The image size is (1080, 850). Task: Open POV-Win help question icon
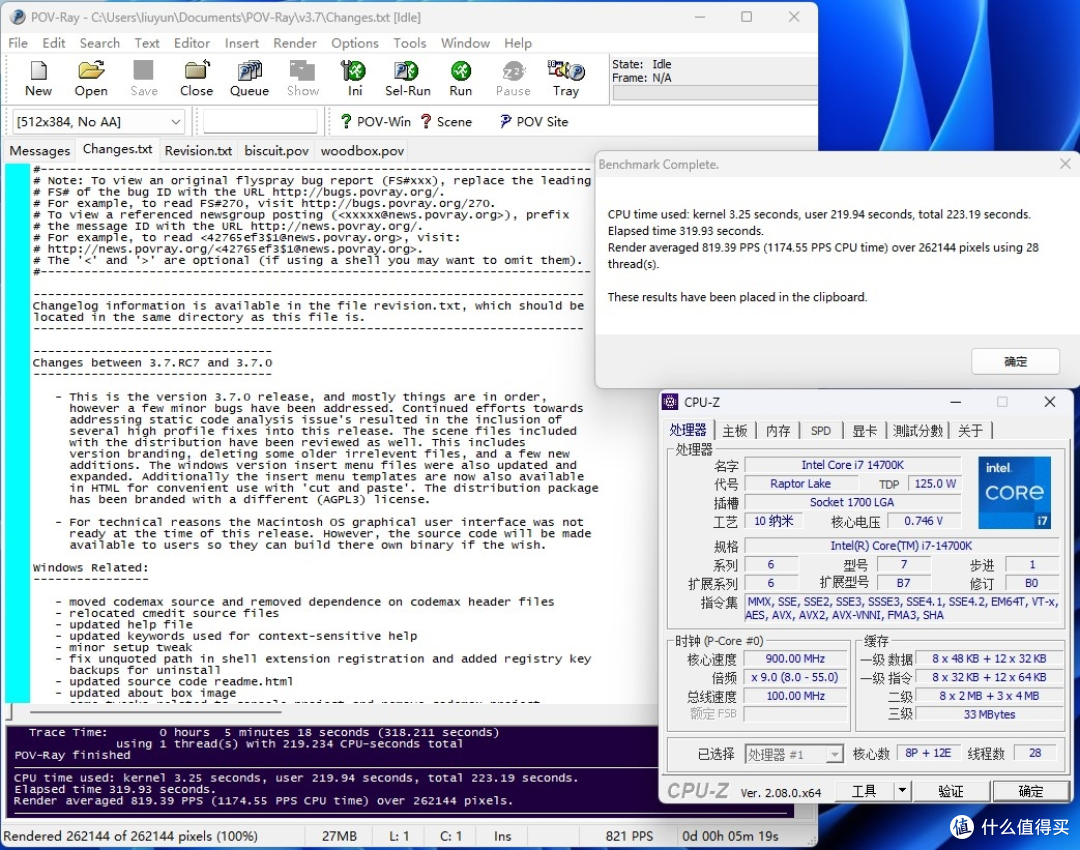pyautogui.click(x=346, y=121)
